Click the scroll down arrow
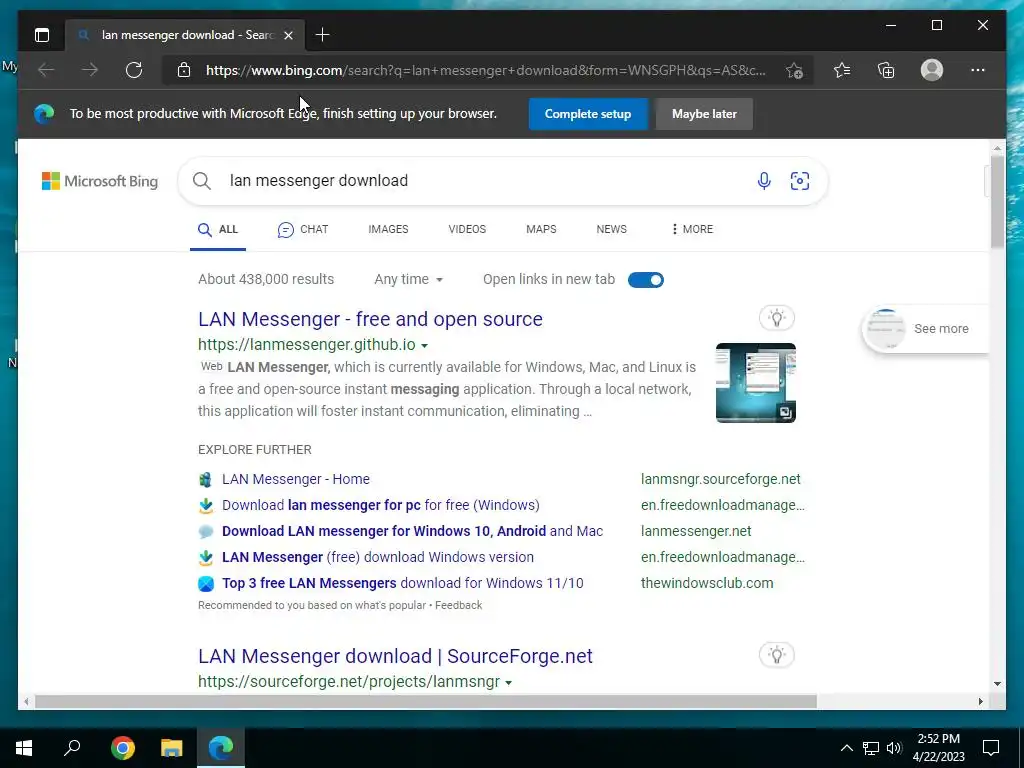The height and width of the screenshot is (768, 1024). point(997,684)
